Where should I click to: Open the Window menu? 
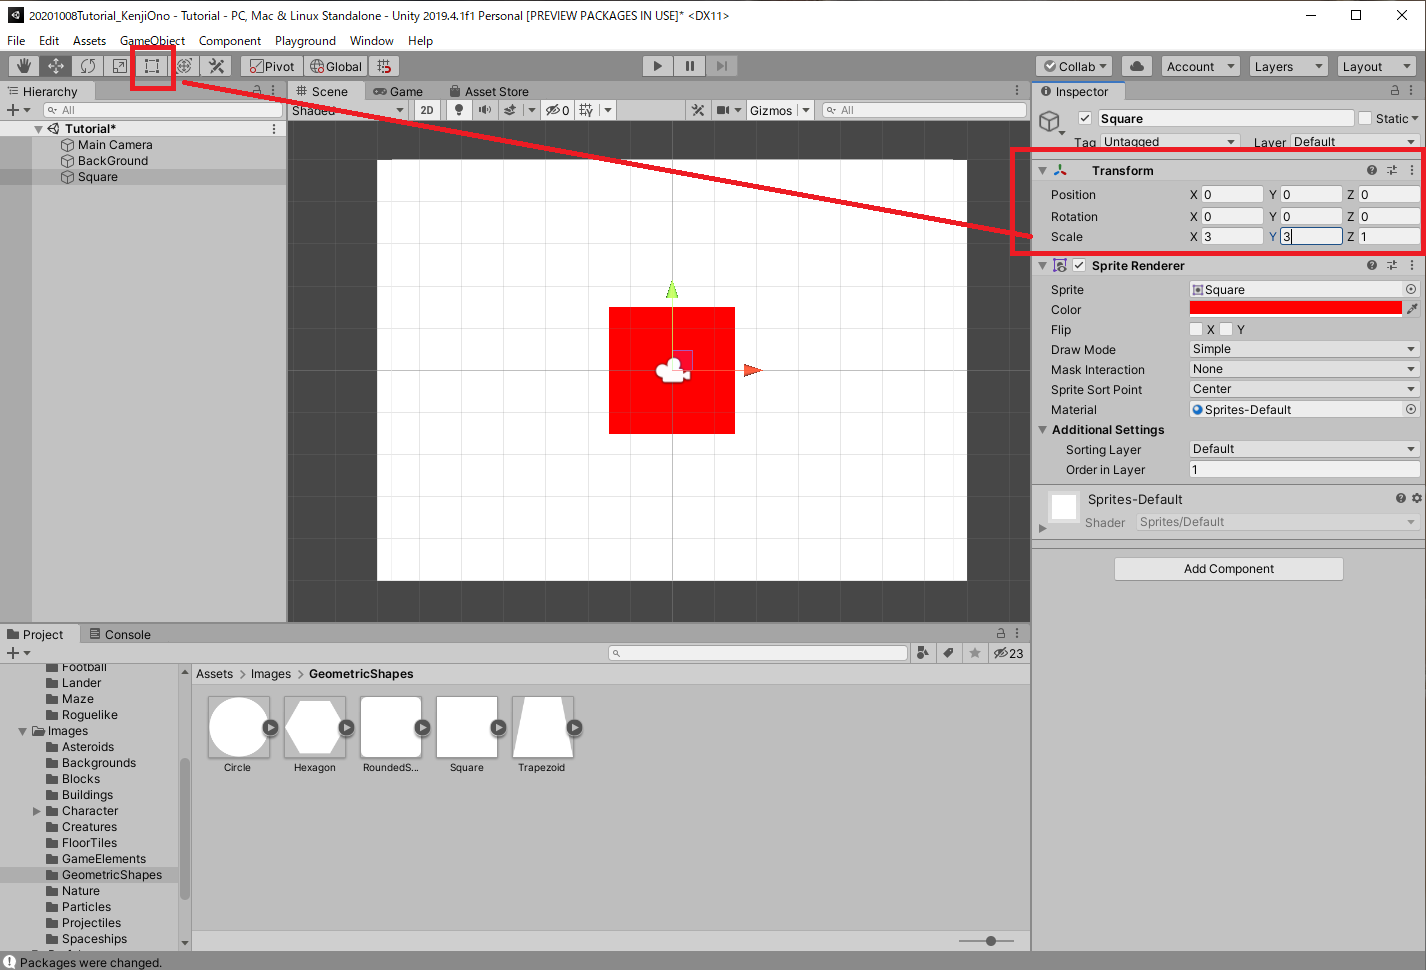[x=371, y=41]
